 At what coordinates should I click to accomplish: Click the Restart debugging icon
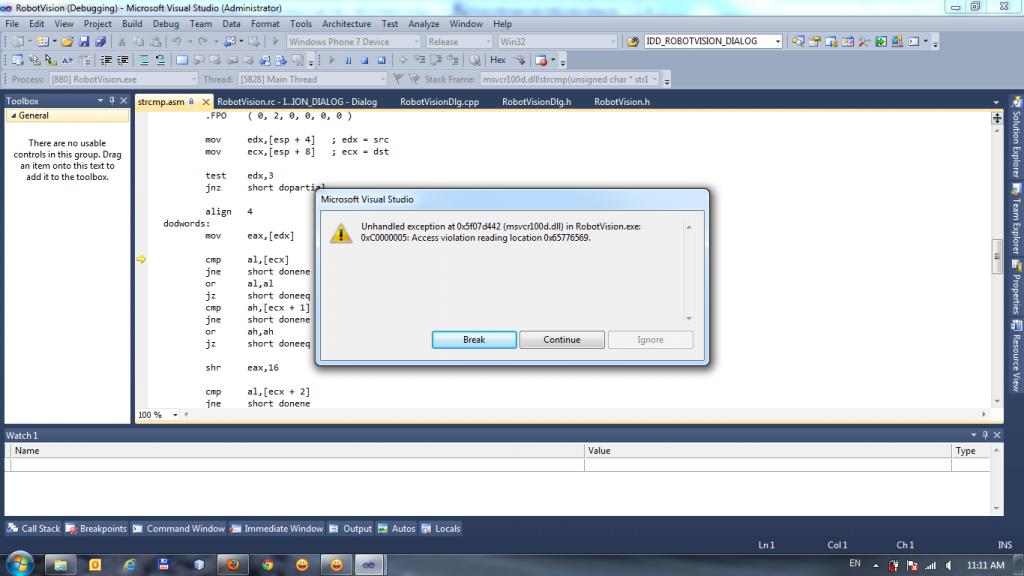point(381,60)
